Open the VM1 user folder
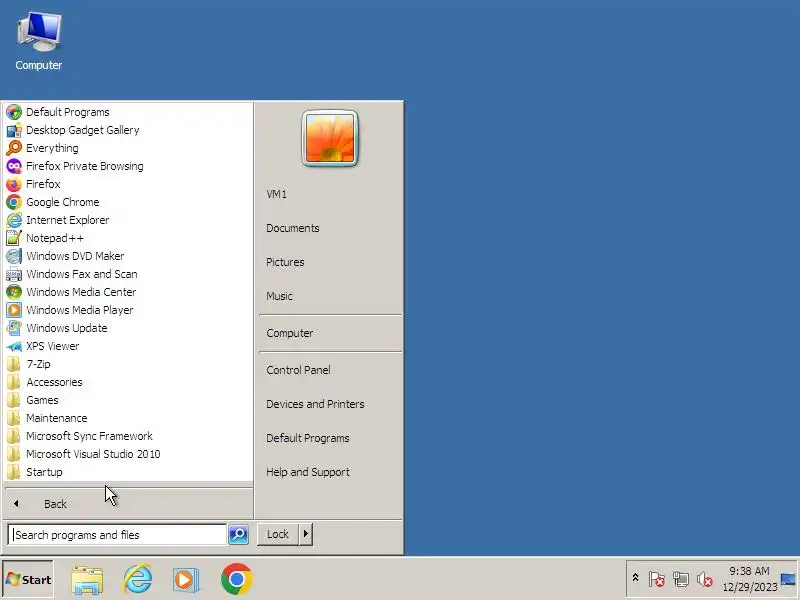 277,194
